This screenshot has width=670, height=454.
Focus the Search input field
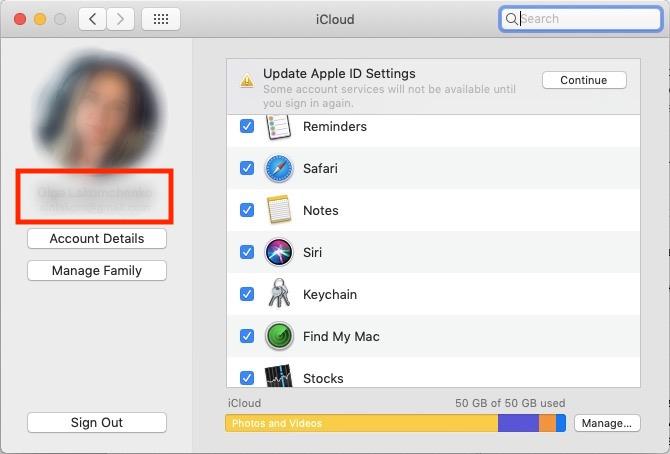pos(581,19)
